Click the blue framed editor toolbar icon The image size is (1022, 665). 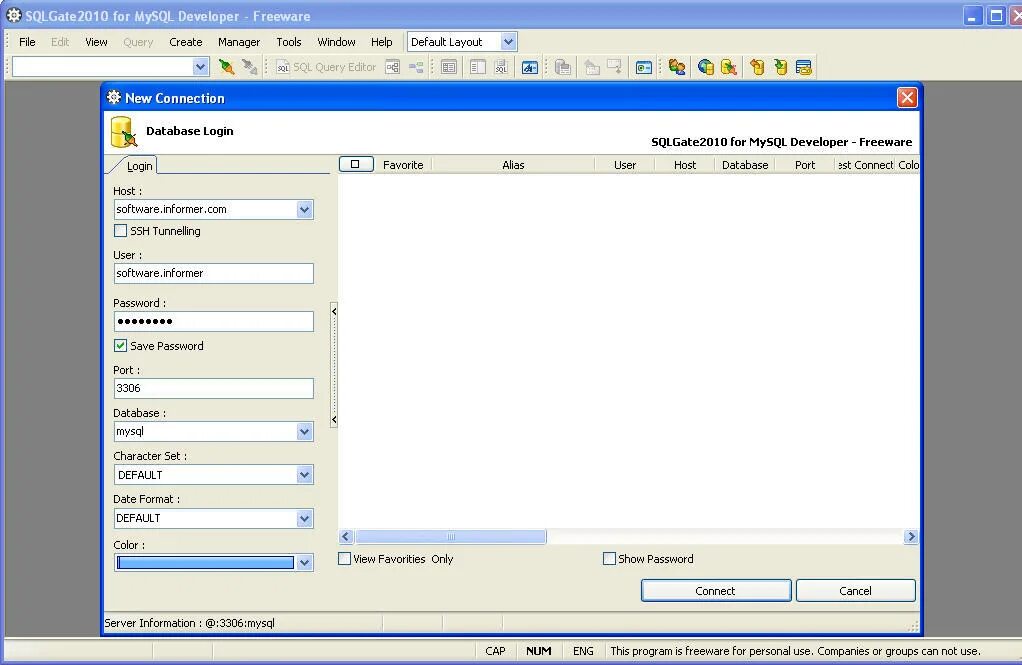[x=529, y=66]
